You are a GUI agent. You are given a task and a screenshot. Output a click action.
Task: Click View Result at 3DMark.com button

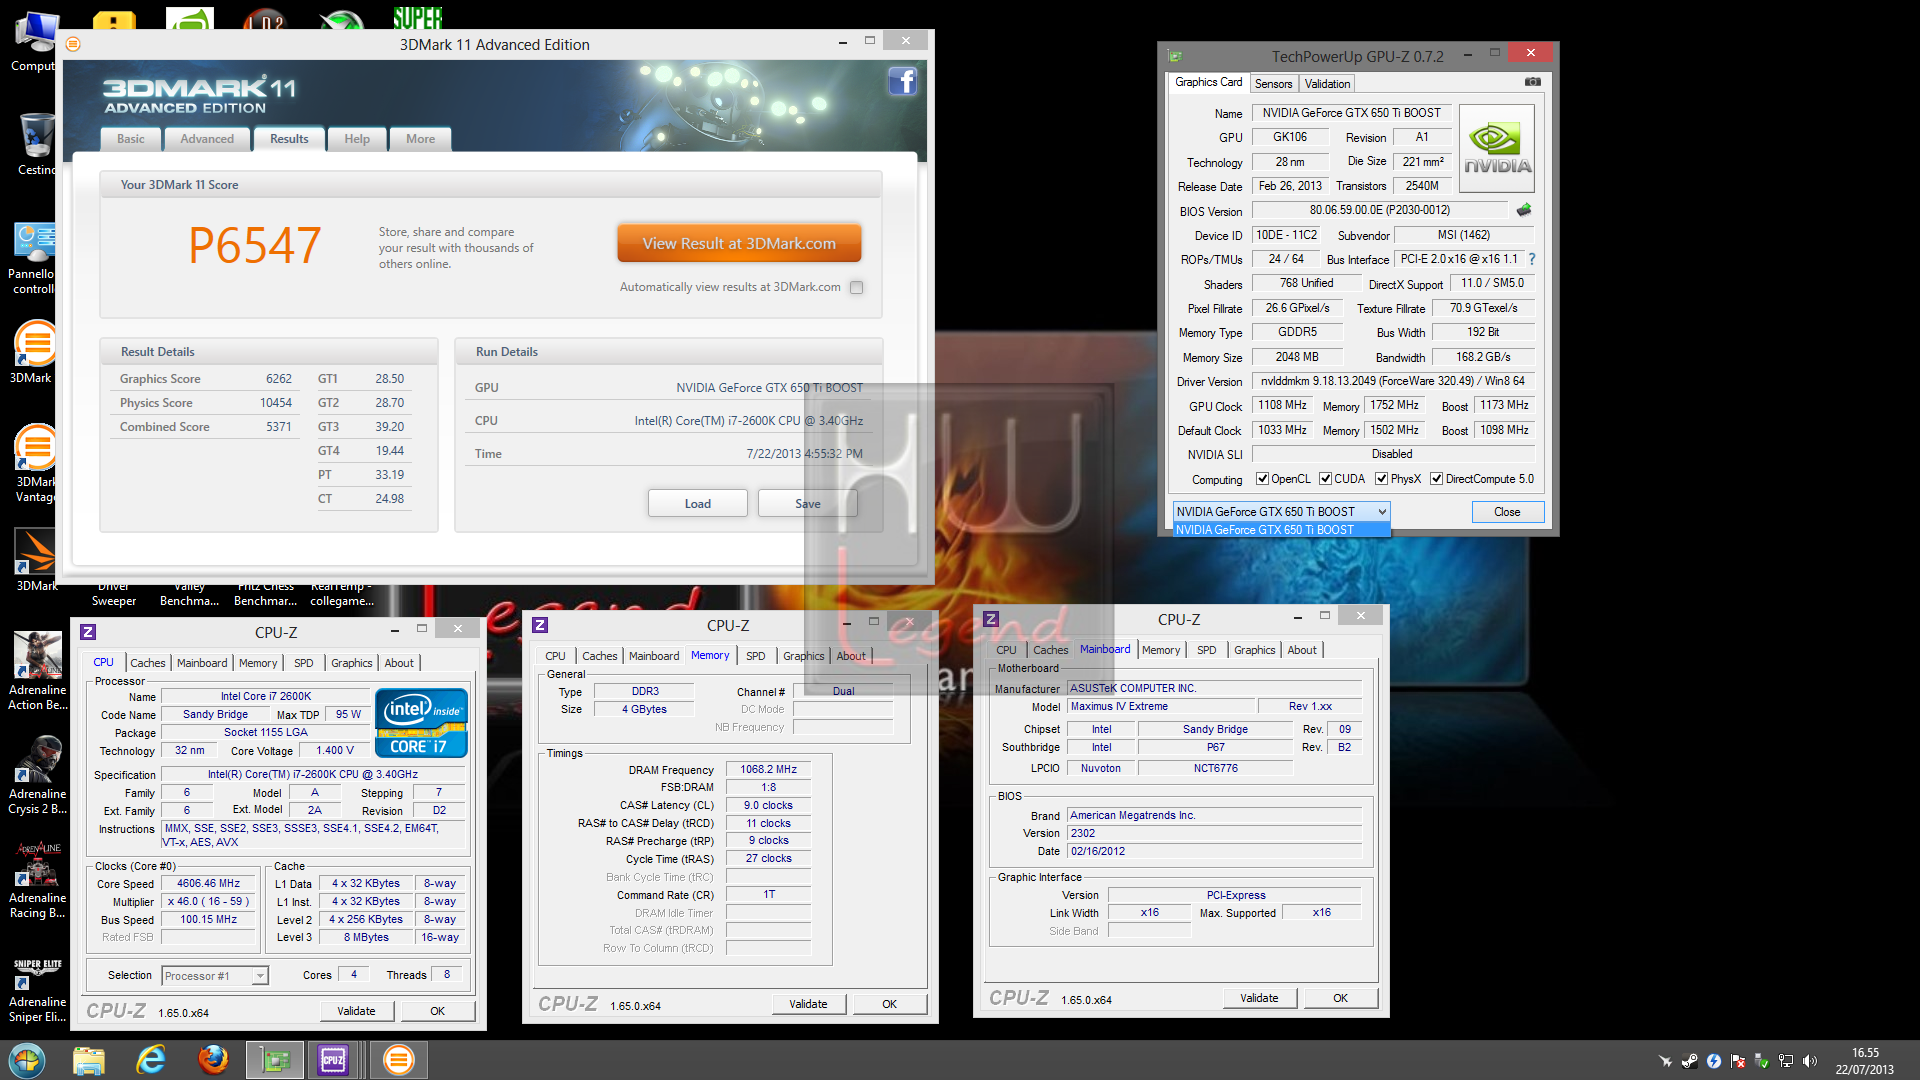(739, 244)
